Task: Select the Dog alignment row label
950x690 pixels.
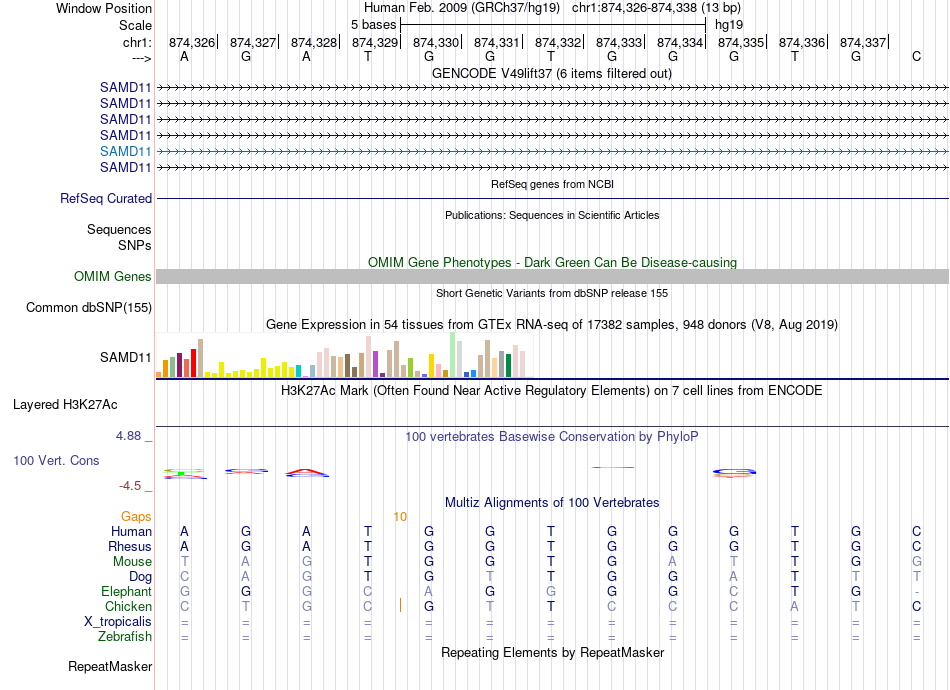Action: tap(140, 577)
